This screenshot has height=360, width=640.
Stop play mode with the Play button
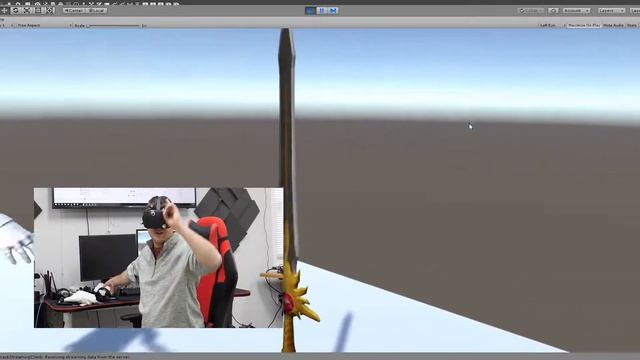(x=310, y=11)
